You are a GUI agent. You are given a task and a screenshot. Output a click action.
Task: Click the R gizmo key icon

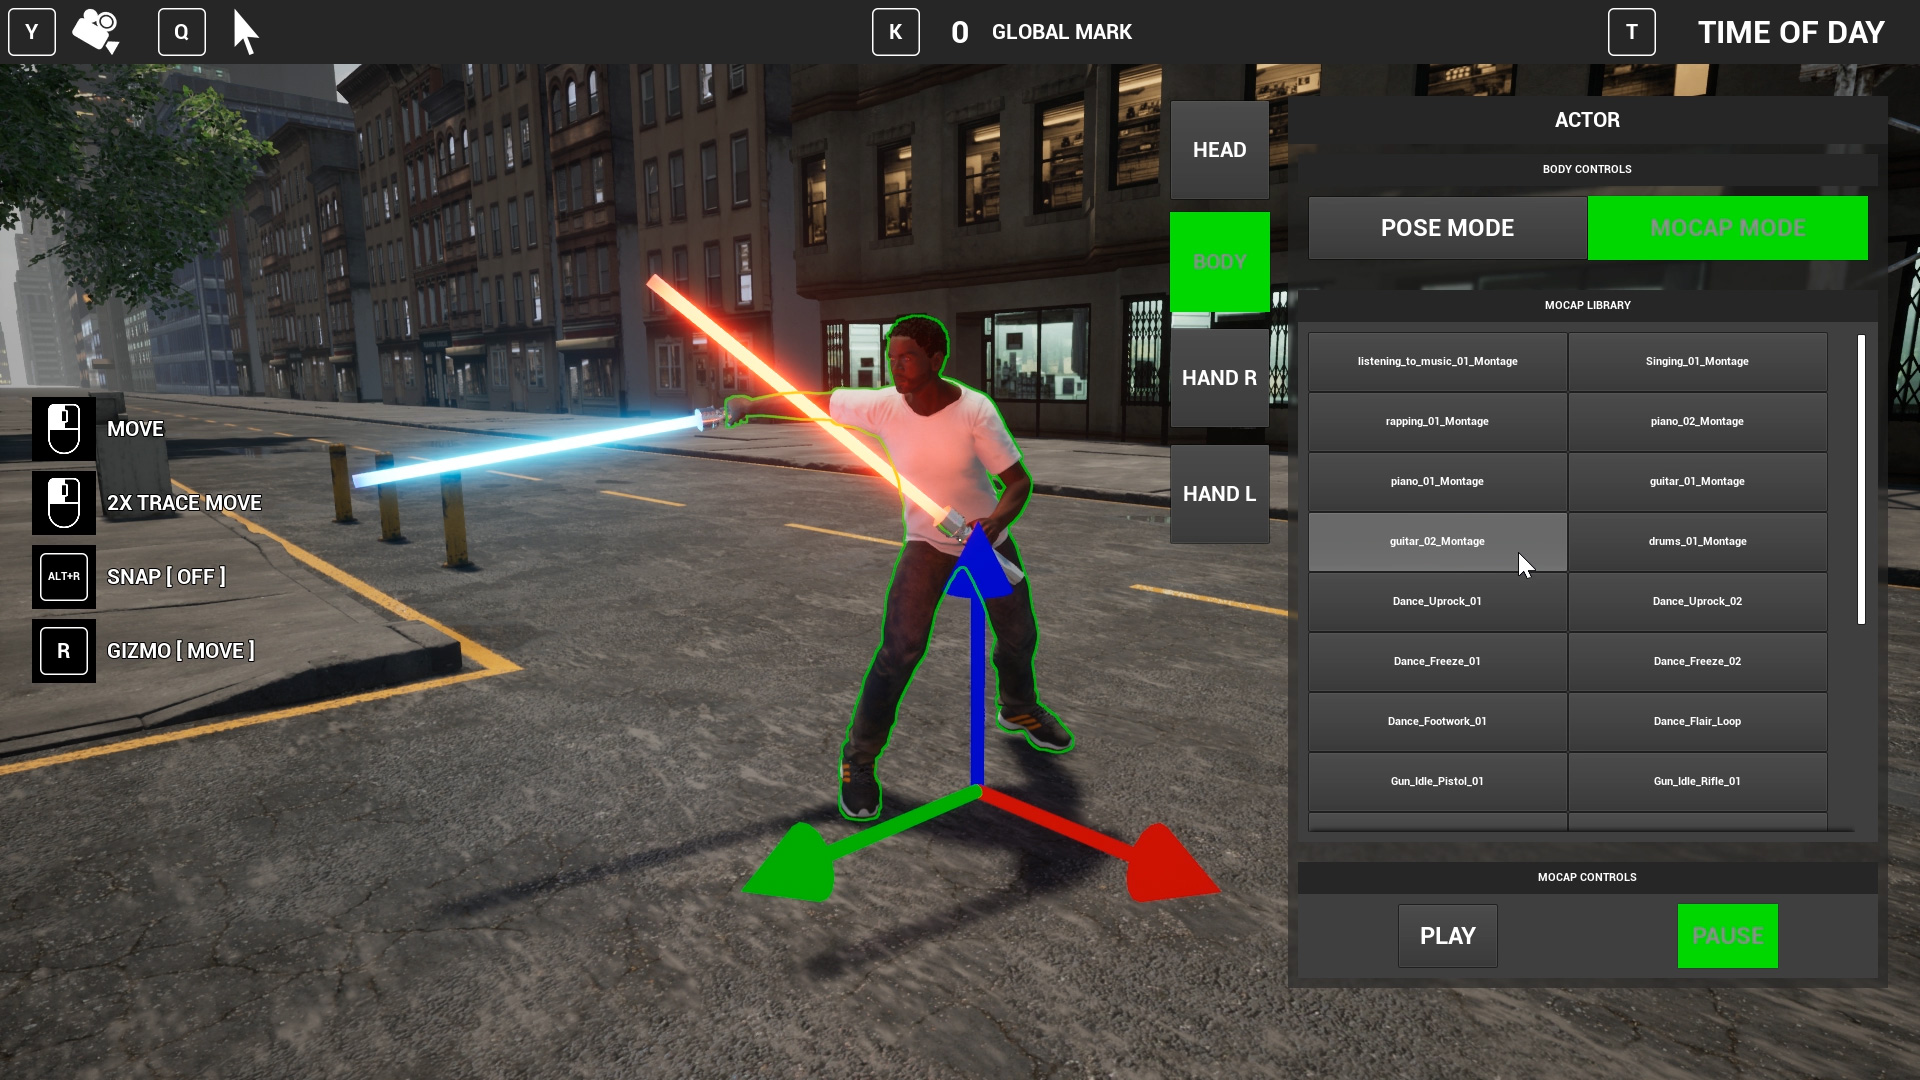[x=64, y=651]
